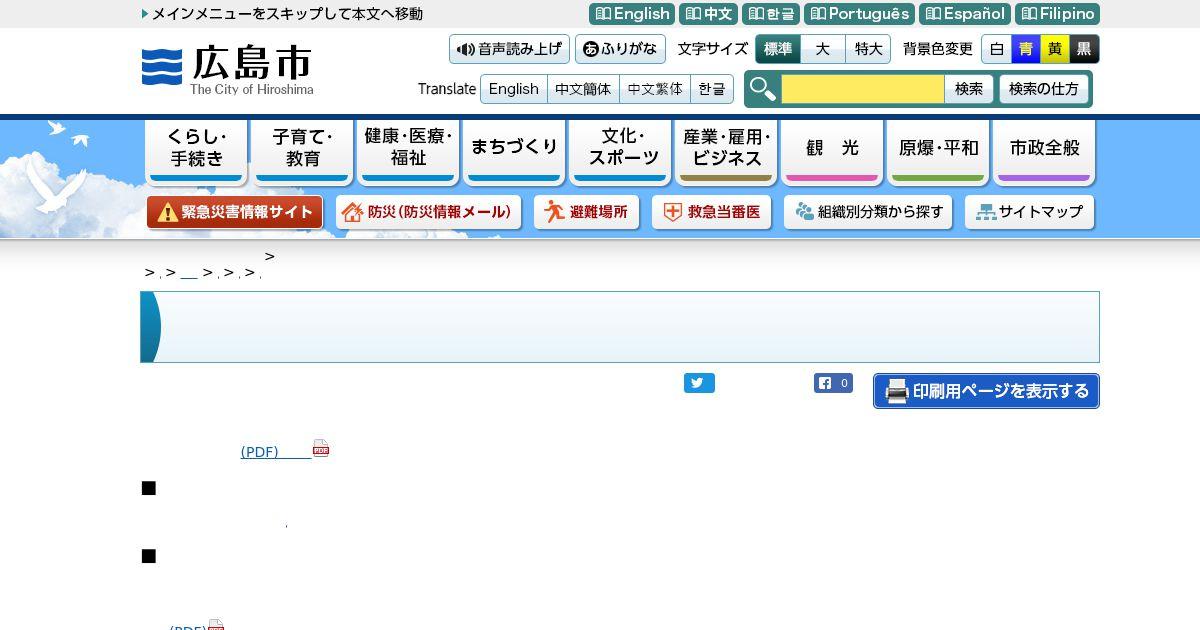
Task: Open the English language guide
Action: [x=632, y=14]
